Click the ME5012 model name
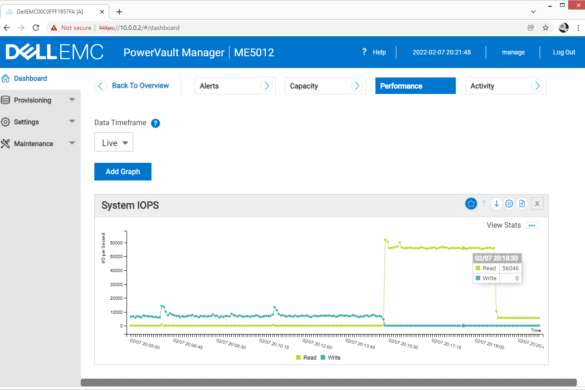585x390 pixels. [x=254, y=52]
